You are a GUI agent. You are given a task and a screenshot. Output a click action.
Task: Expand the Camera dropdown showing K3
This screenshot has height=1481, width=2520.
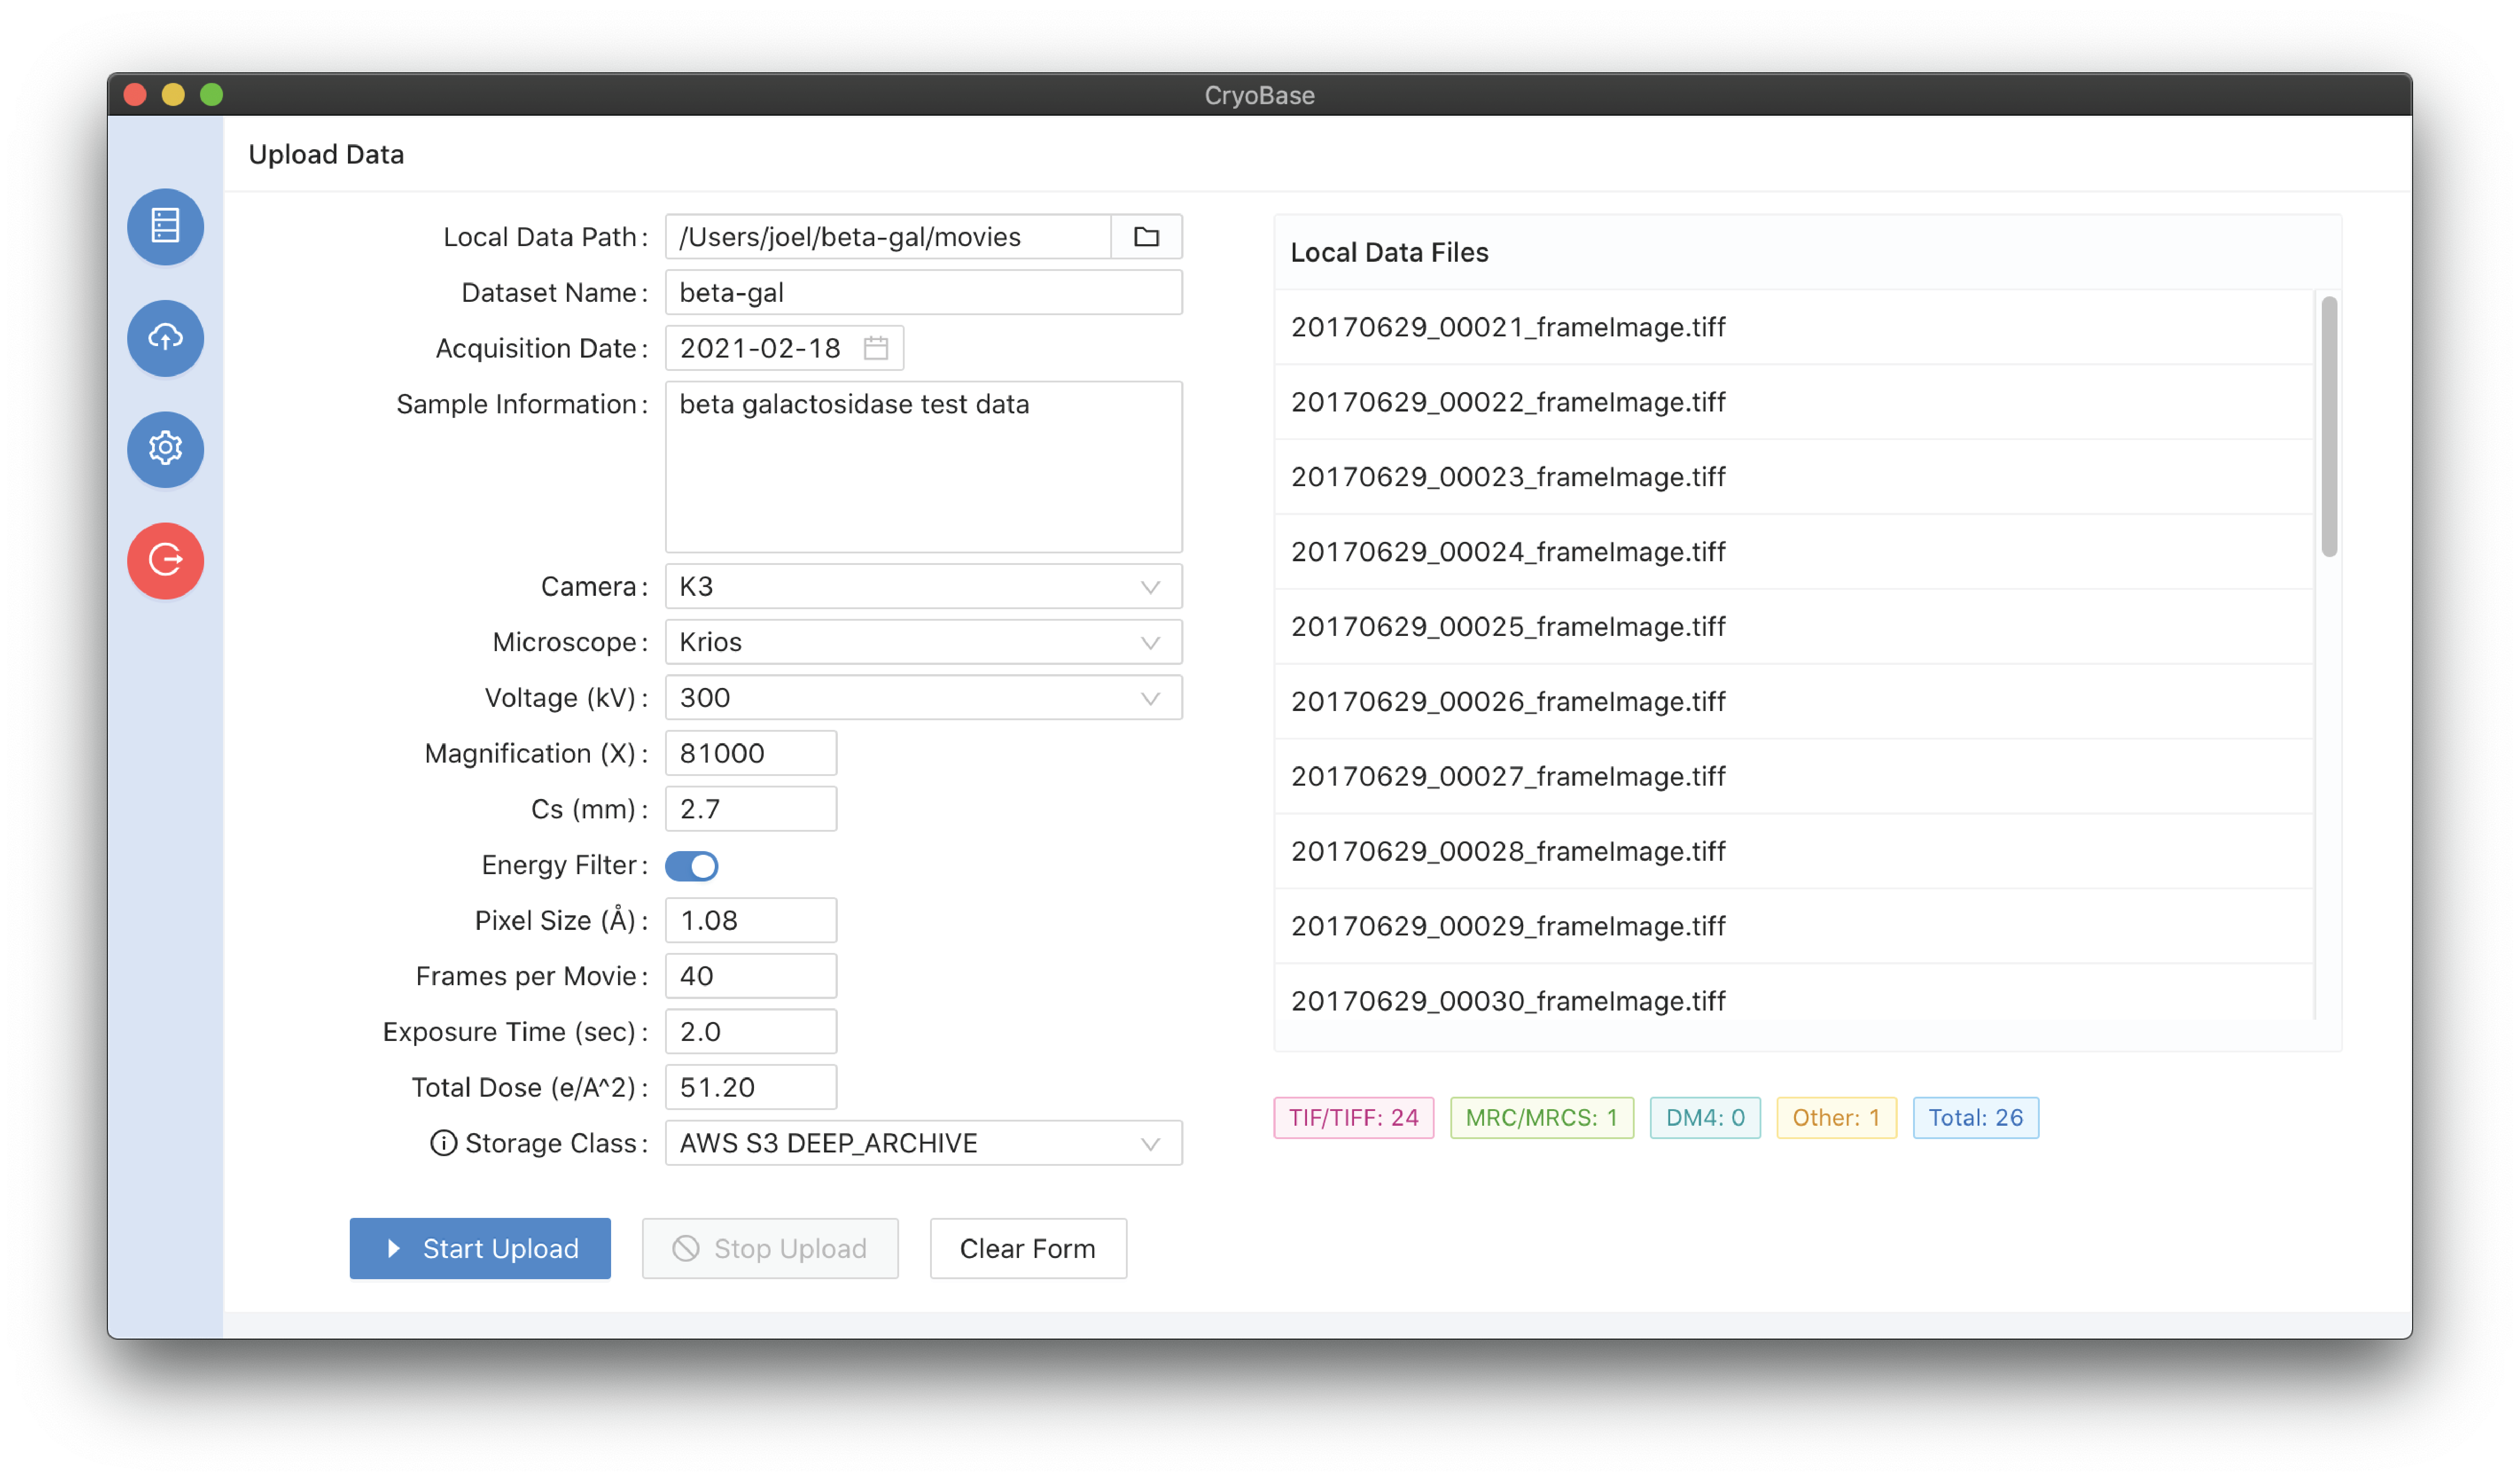point(922,586)
